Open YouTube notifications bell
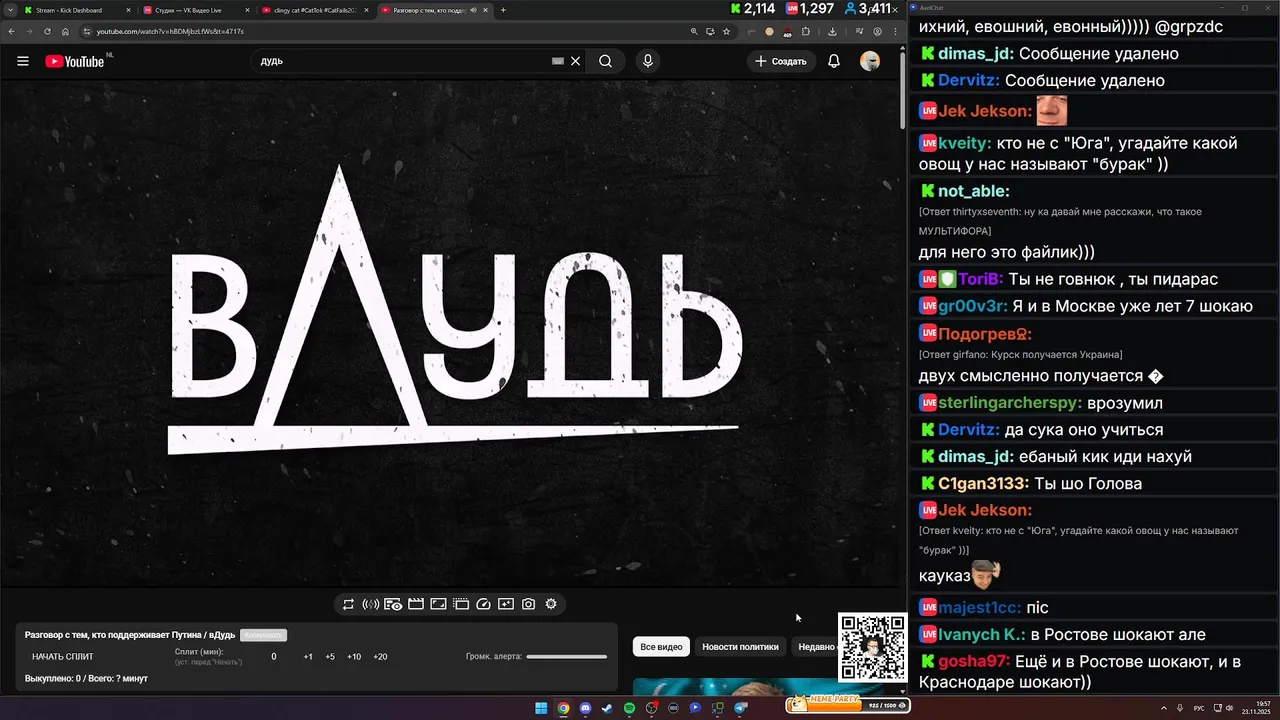1280x720 pixels. tap(834, 61)
